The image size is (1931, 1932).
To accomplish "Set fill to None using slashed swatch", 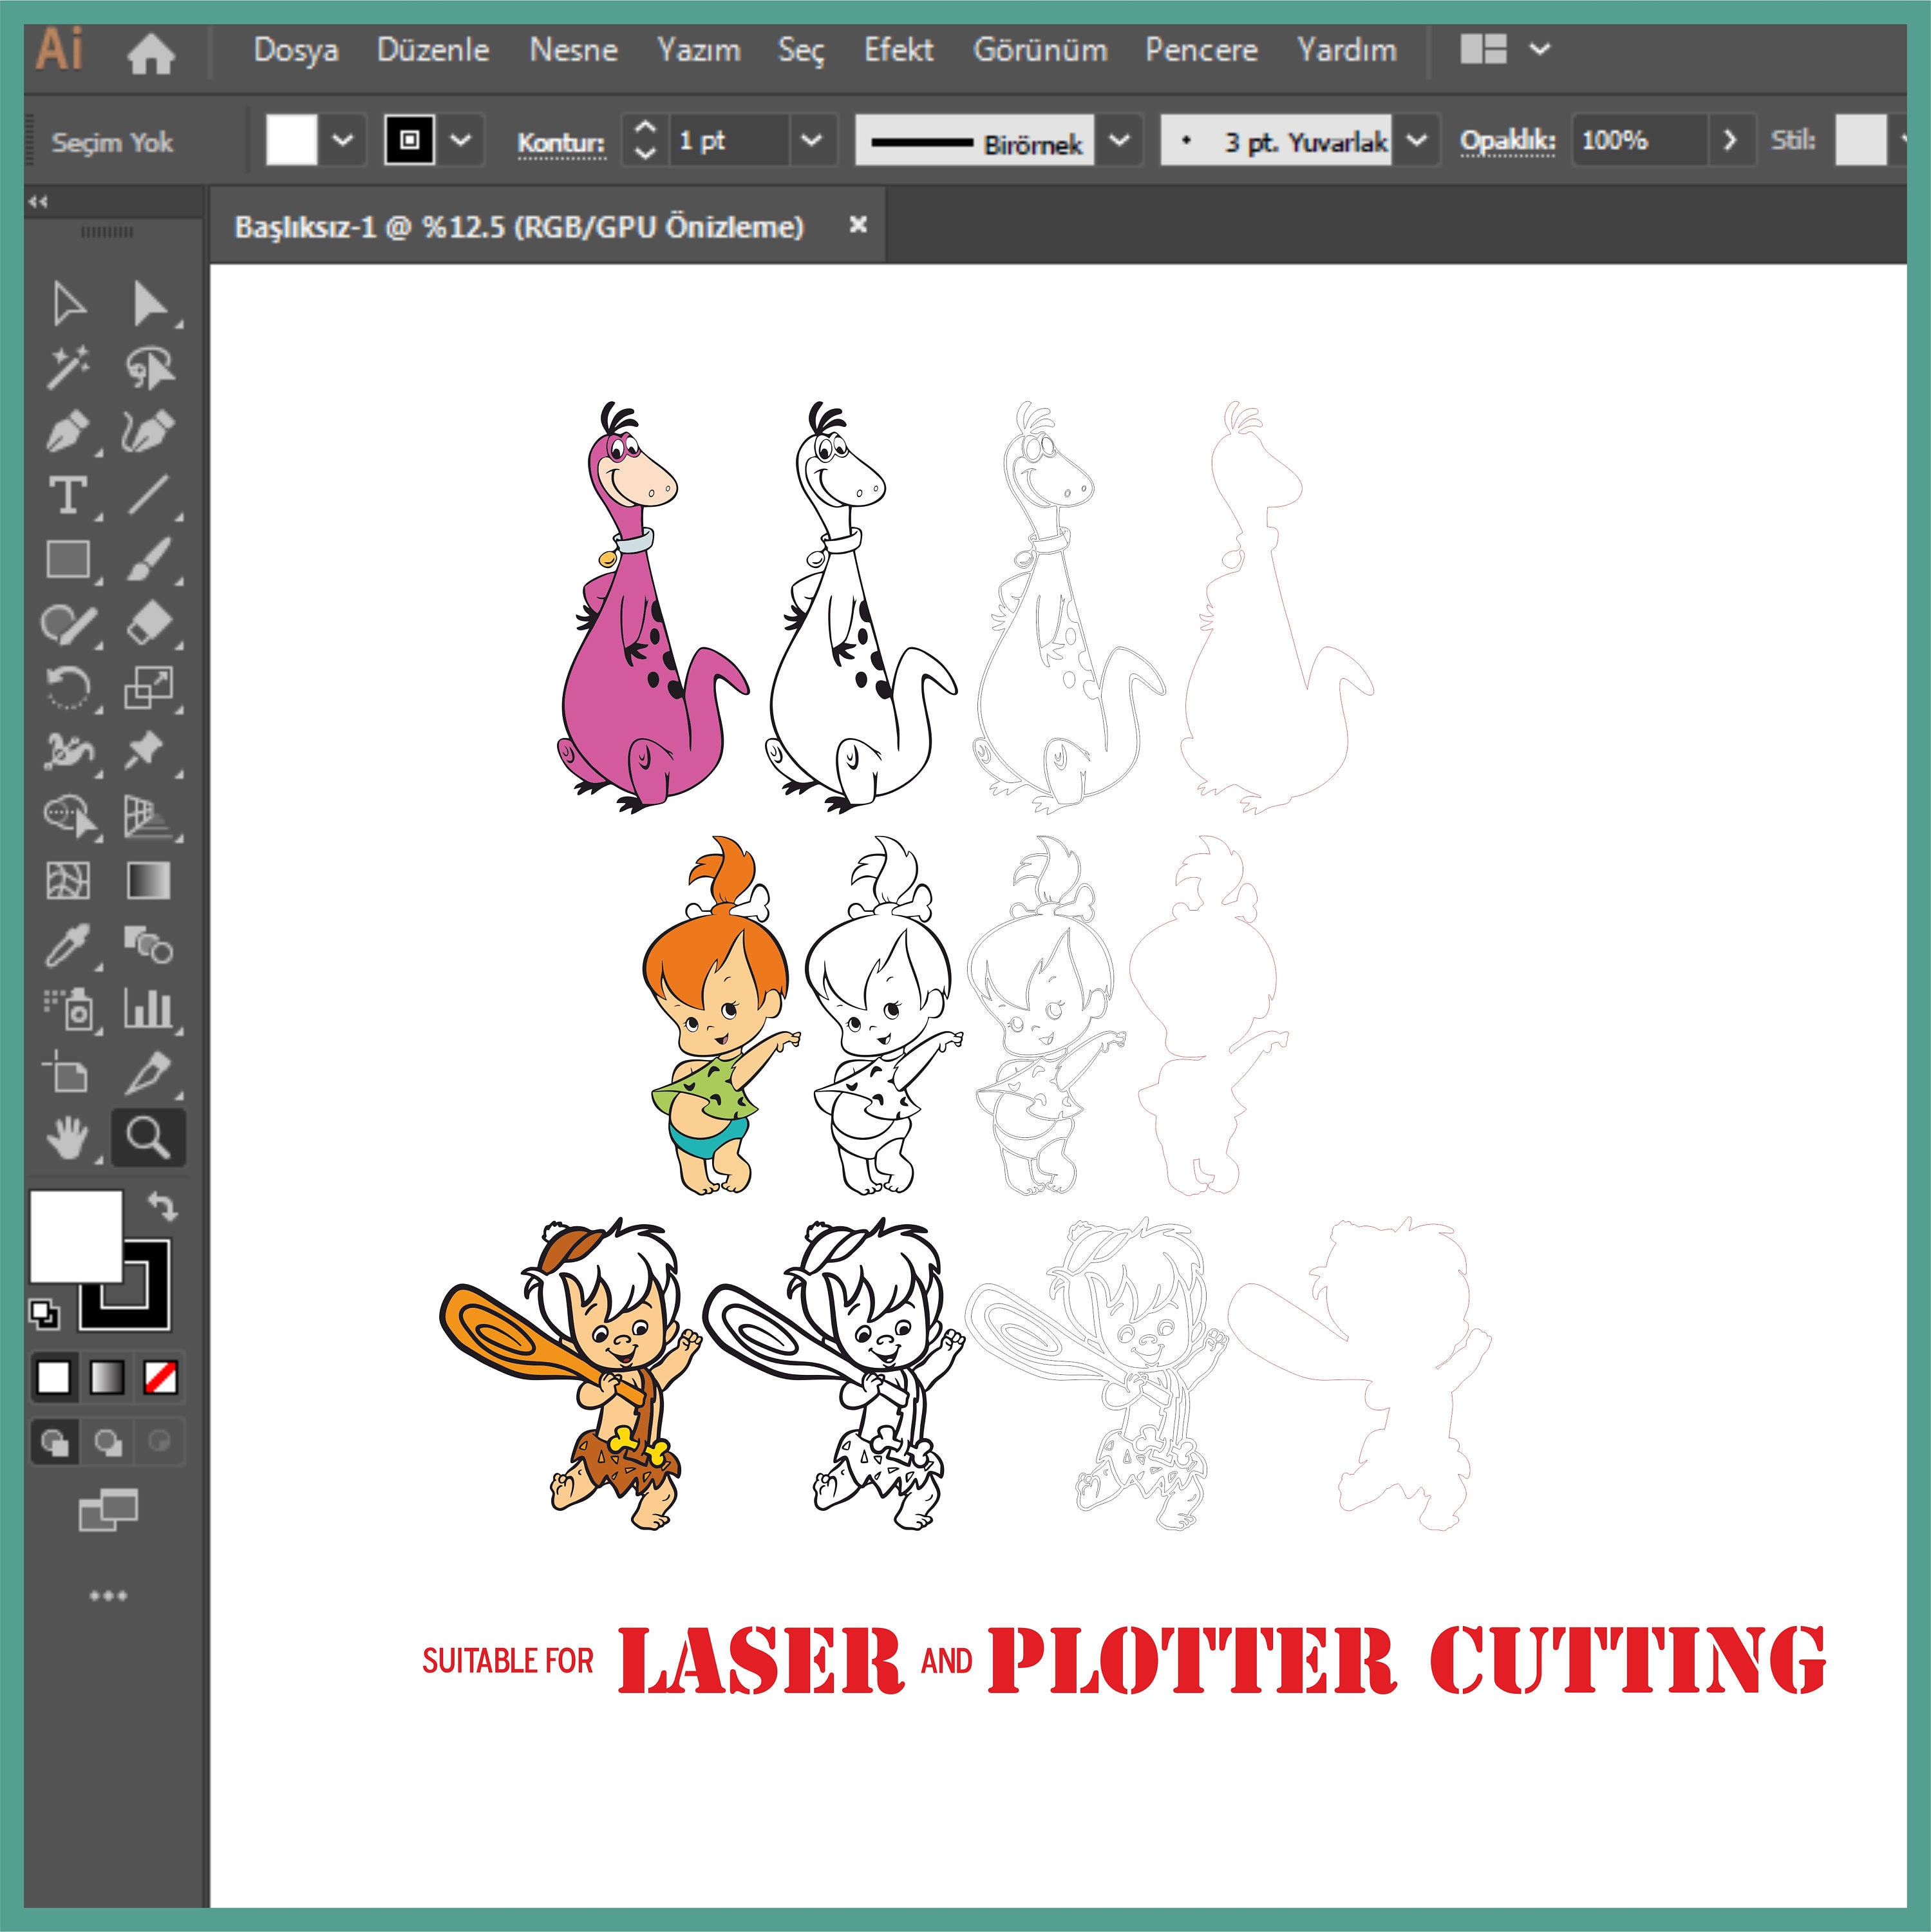I will [160, 1378].
